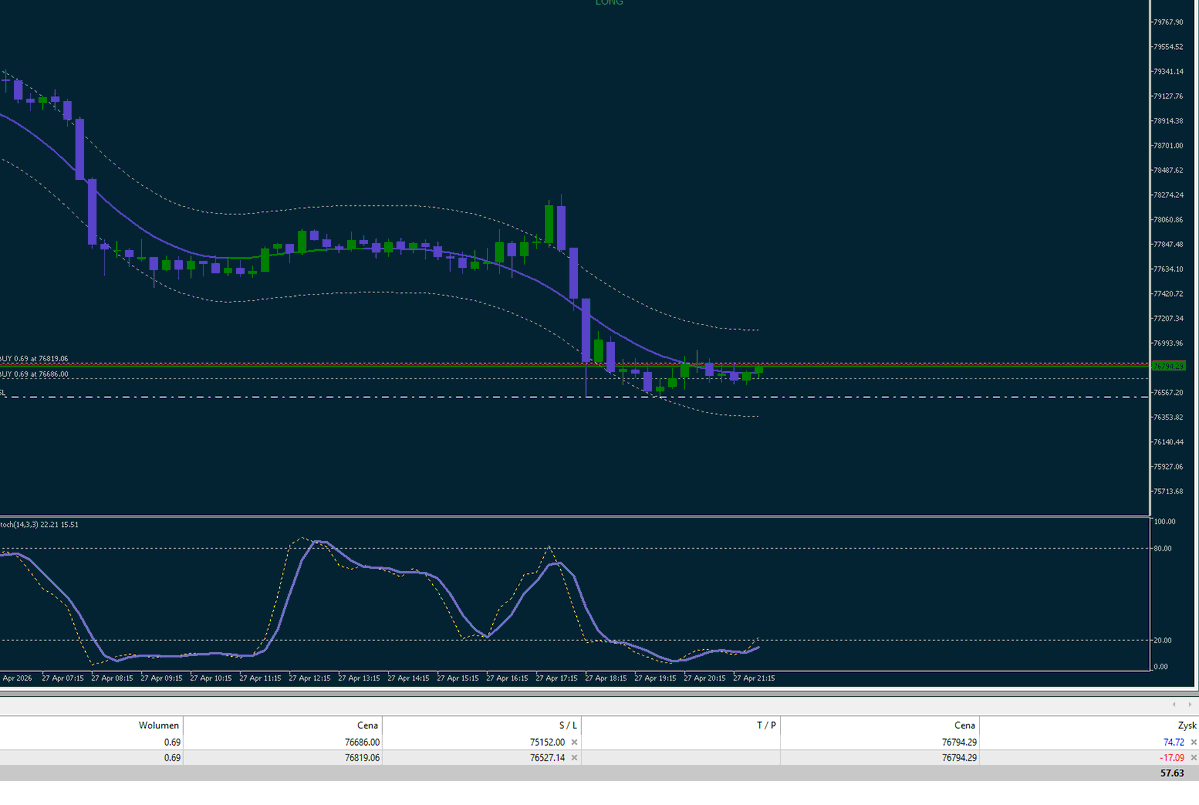Viewport: 1199px width, 805px height.
Task: Select the BUY 0.69 at 76819.06 chart label
Action: point(33,356)
